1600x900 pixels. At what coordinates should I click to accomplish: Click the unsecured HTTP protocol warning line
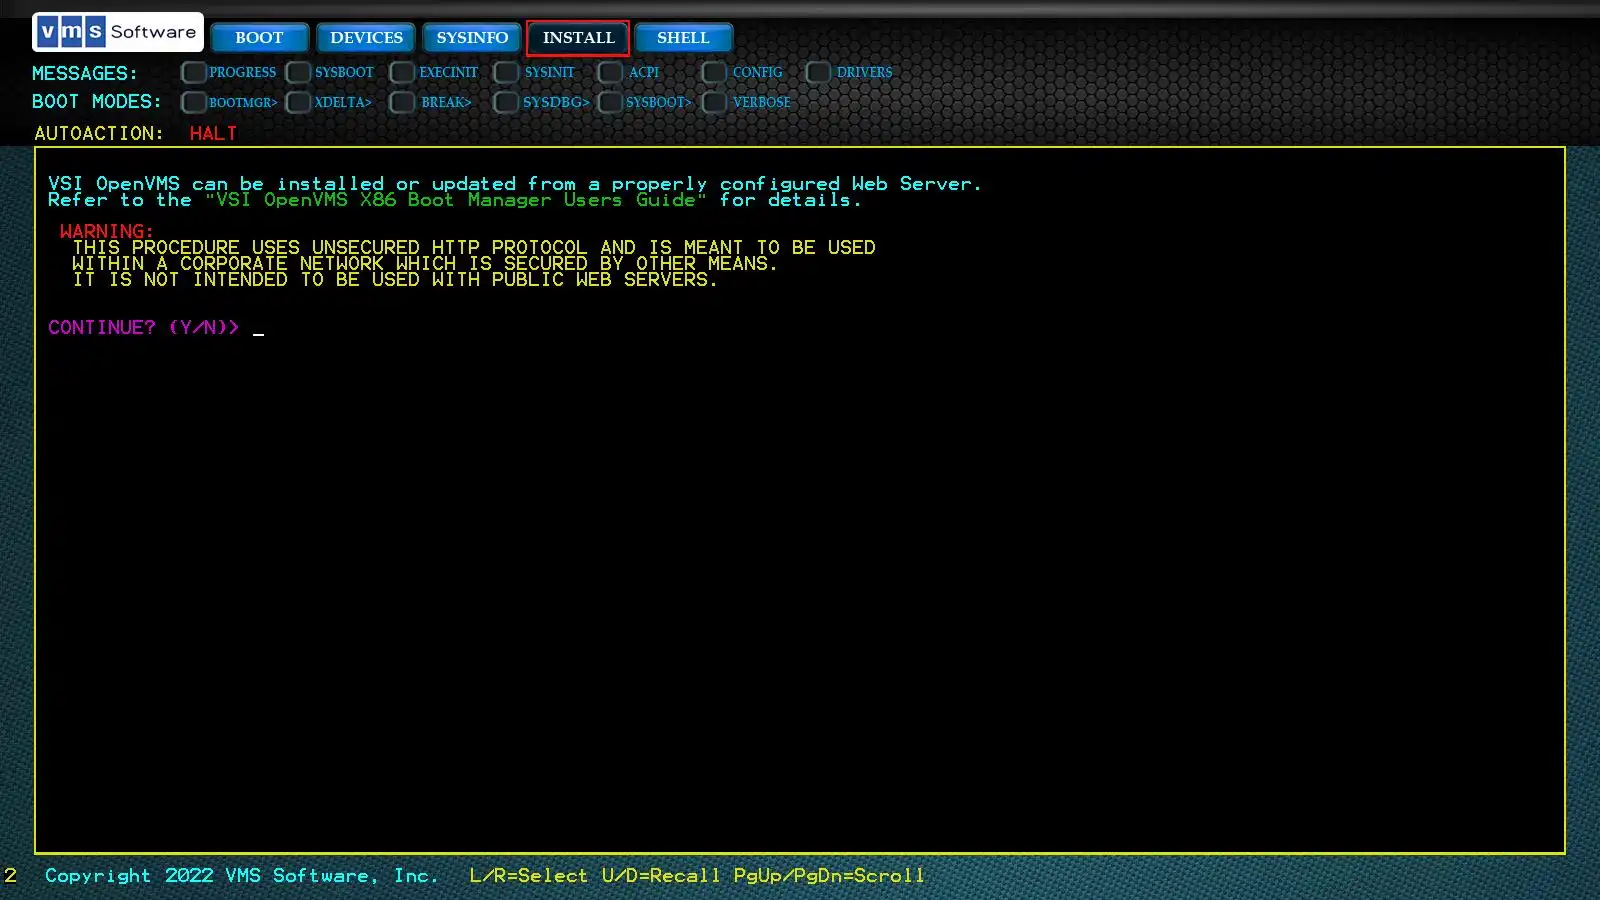(473, 247)
